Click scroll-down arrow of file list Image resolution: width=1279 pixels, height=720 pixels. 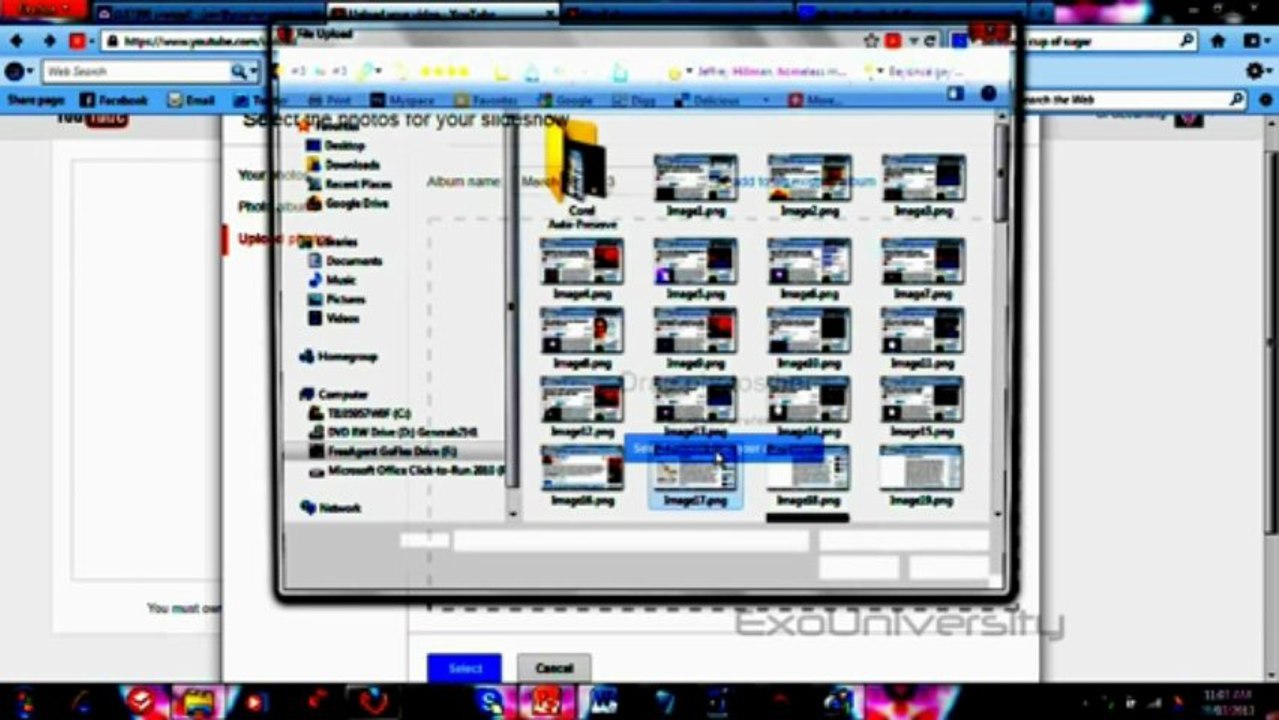(998, 513)
